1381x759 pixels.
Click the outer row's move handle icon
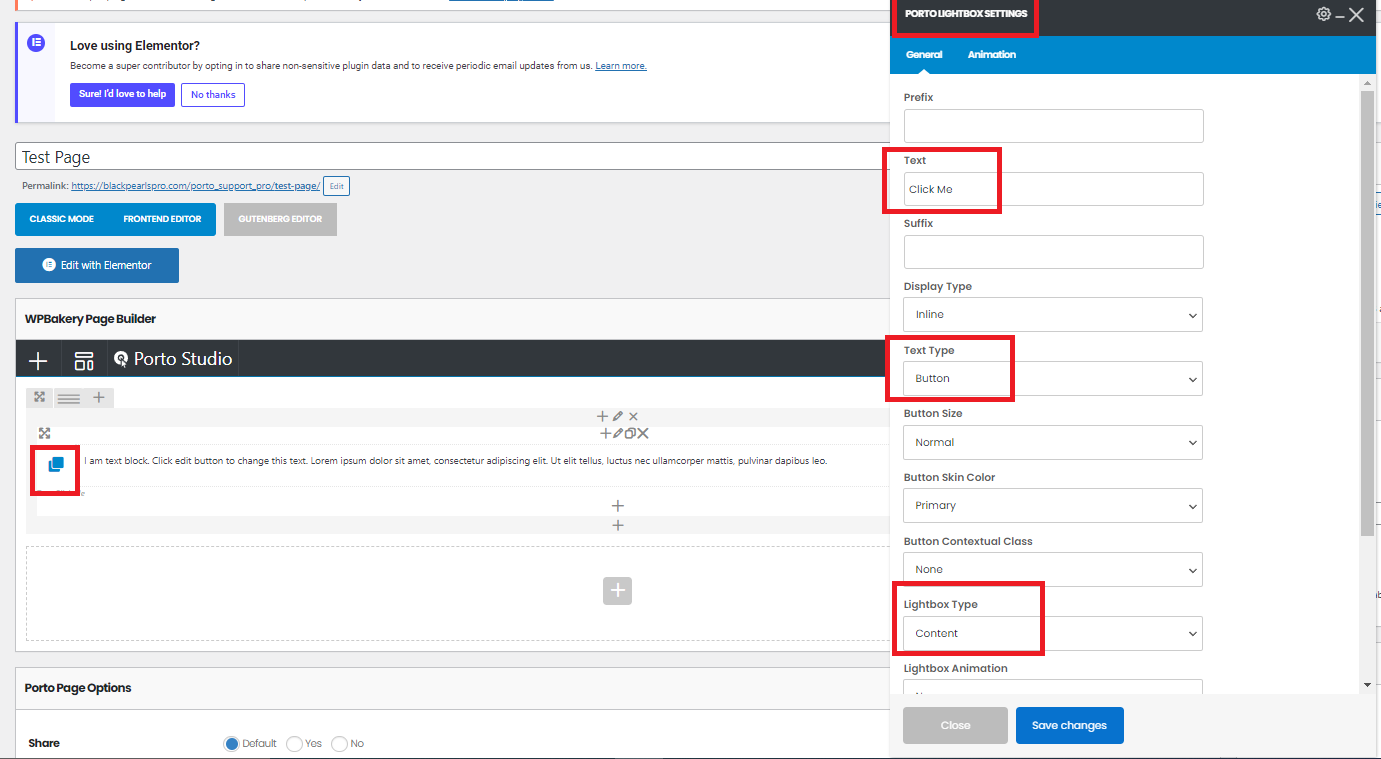(40, 397)
